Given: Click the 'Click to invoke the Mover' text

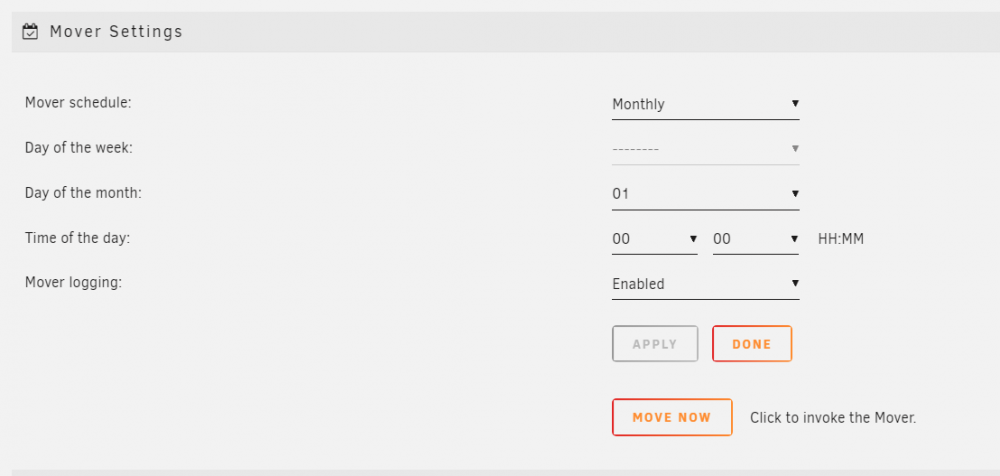Looking at the screenshot, I should point(833,418).
